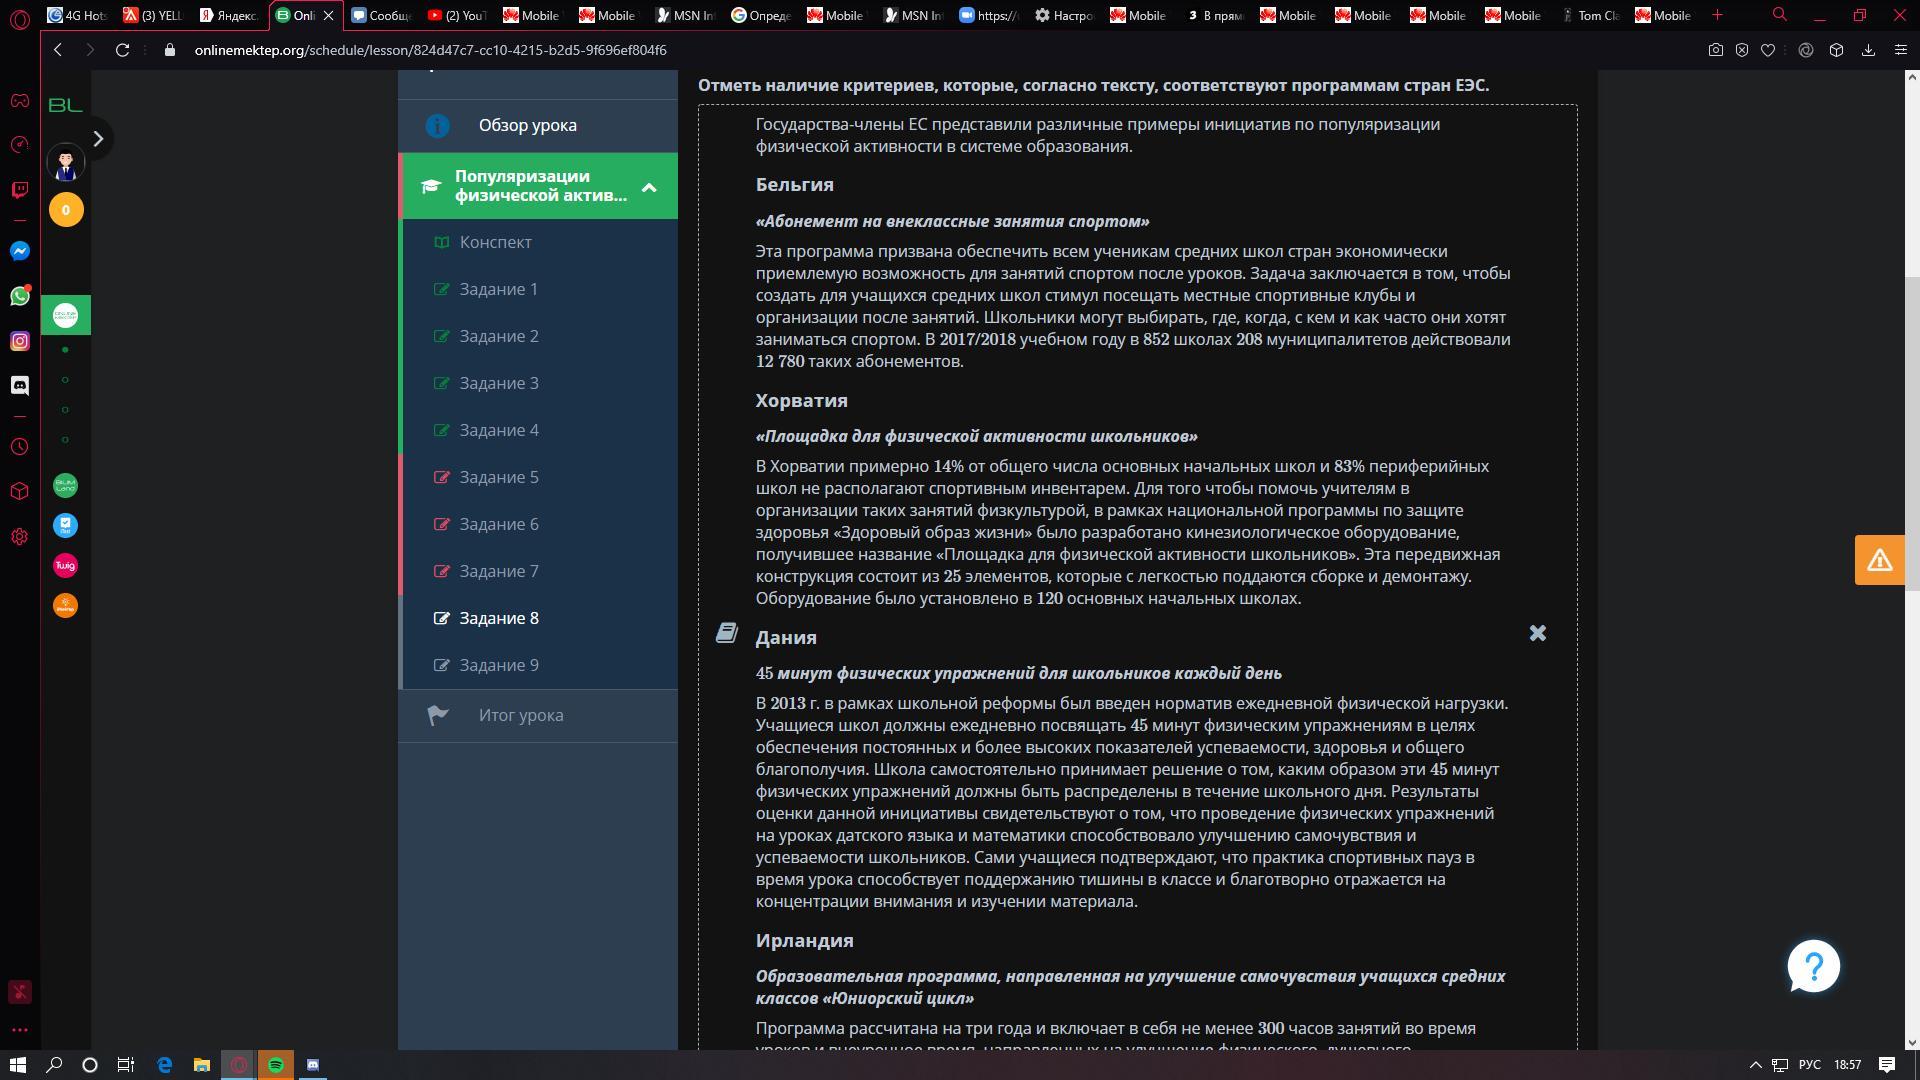1920x1080 pixels.
Task: Open Задание 9 in lesson list
Action: pos(498,665)
